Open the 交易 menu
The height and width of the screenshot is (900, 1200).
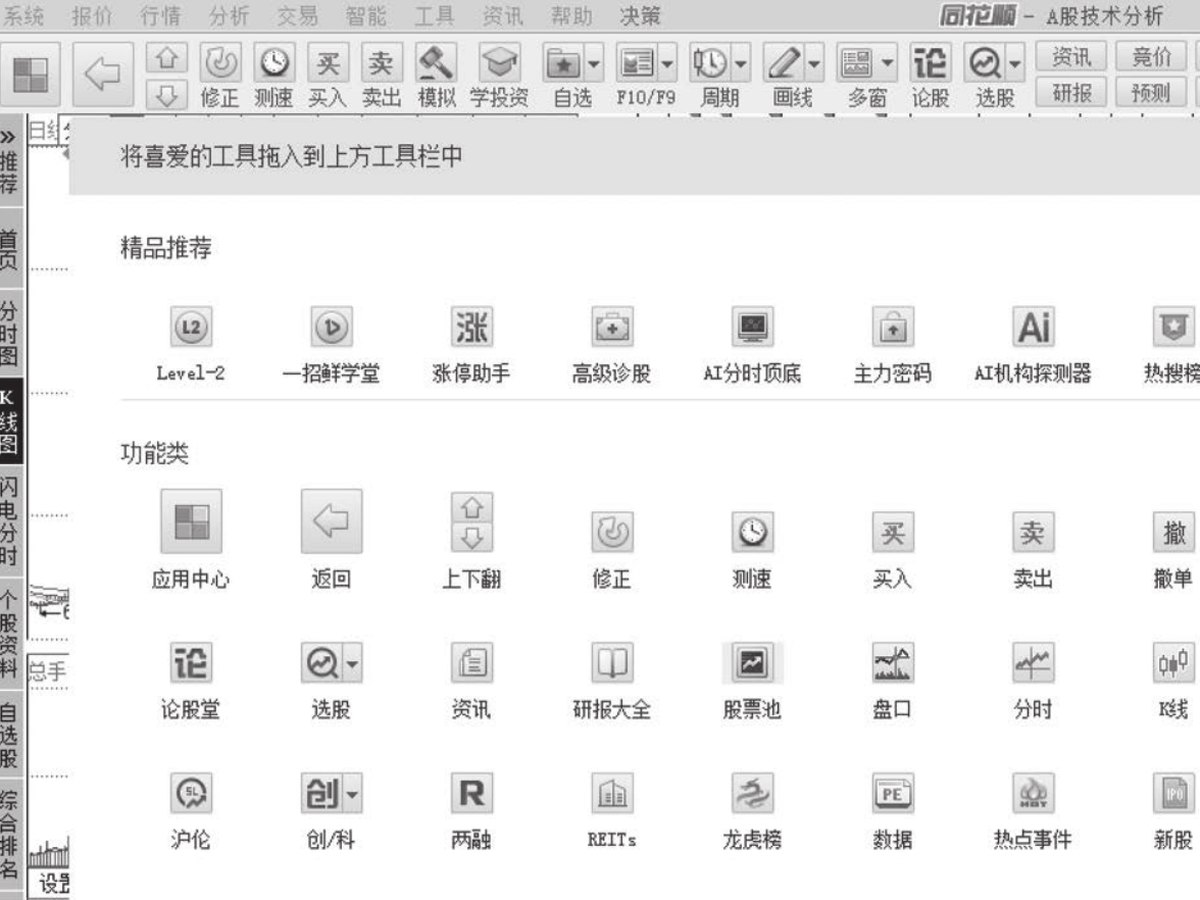coord(297,16)
